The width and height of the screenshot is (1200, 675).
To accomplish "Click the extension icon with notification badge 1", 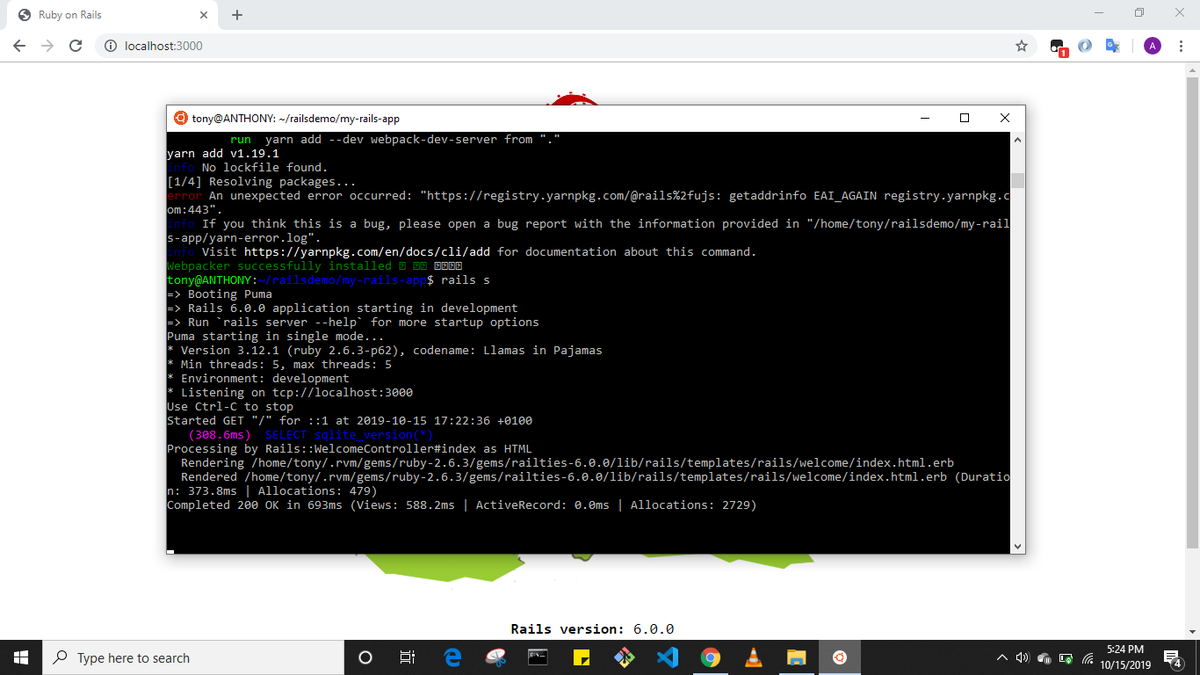I will pyautogui.click(x=1057, y=45).
